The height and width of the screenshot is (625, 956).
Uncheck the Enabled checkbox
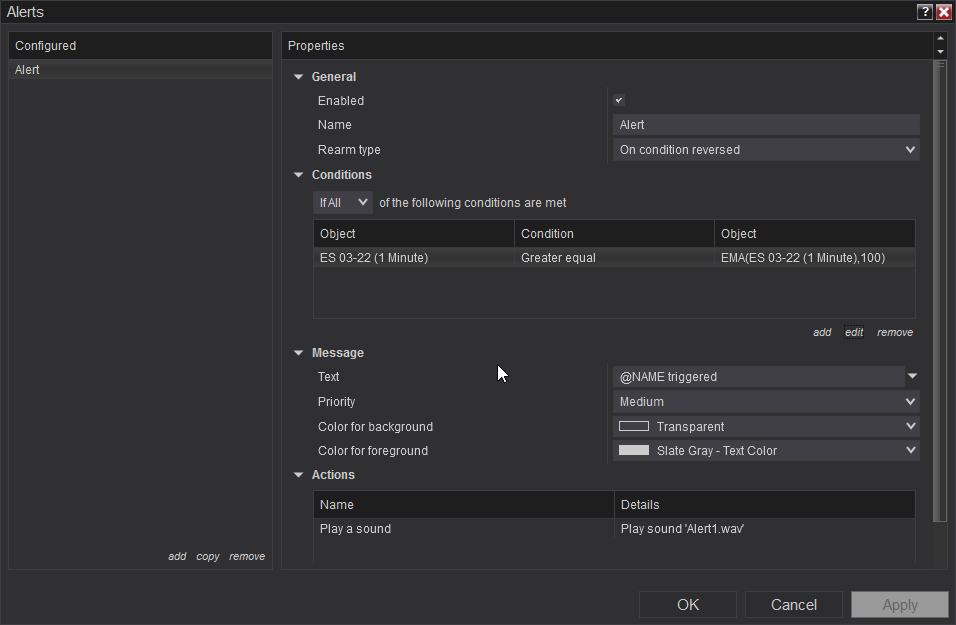click(x=619, y=101)
